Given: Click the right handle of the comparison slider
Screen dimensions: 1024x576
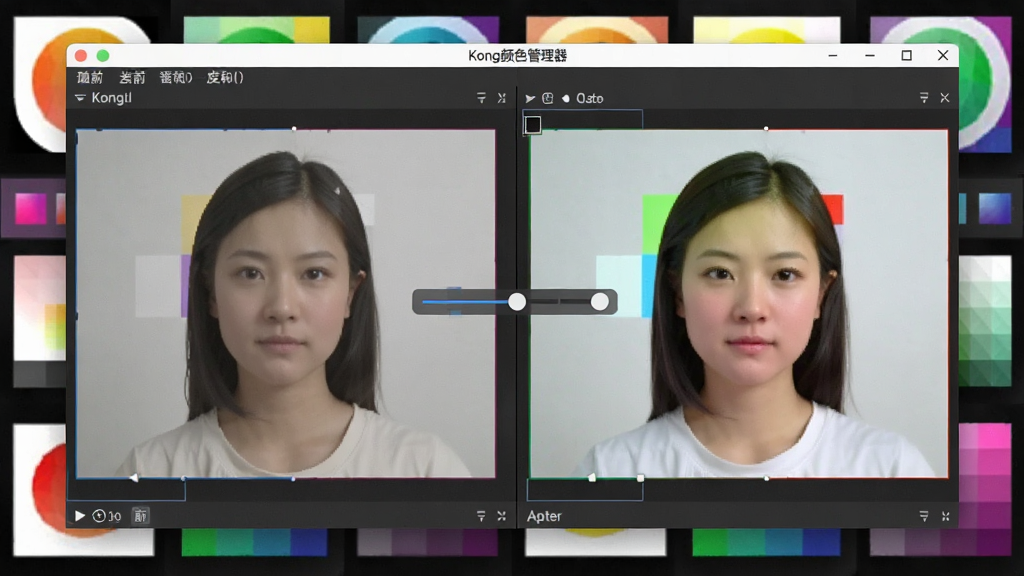Looking at the screenshot, I should (600, 302).
